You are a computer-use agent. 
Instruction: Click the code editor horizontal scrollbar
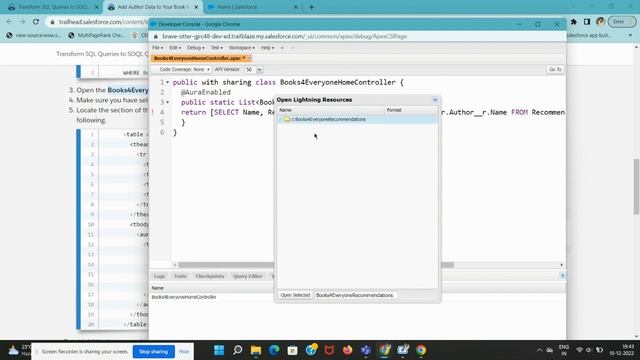click(x=316, y=265)
